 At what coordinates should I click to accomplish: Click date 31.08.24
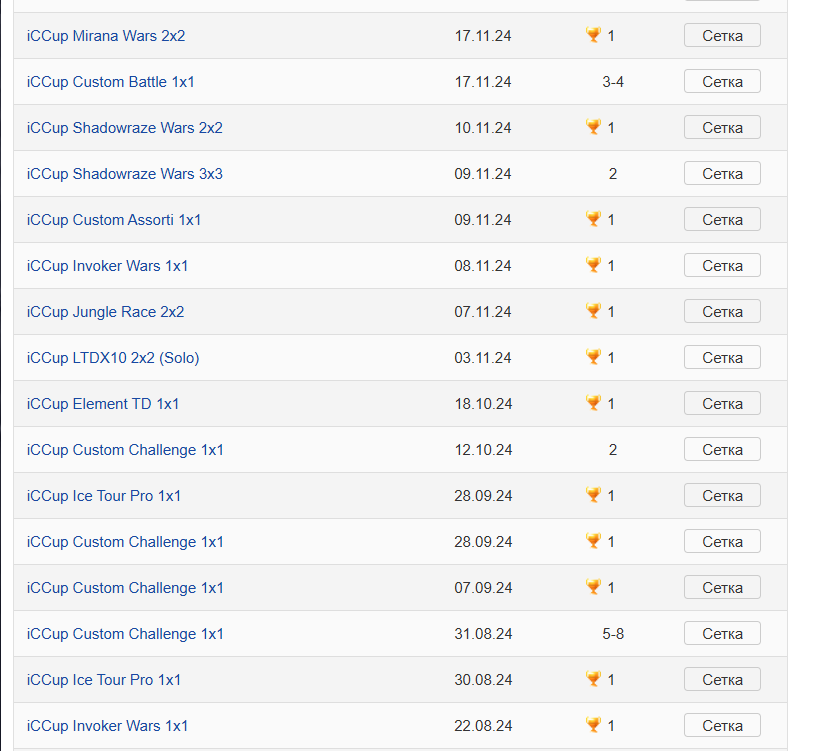pos(483,634)
